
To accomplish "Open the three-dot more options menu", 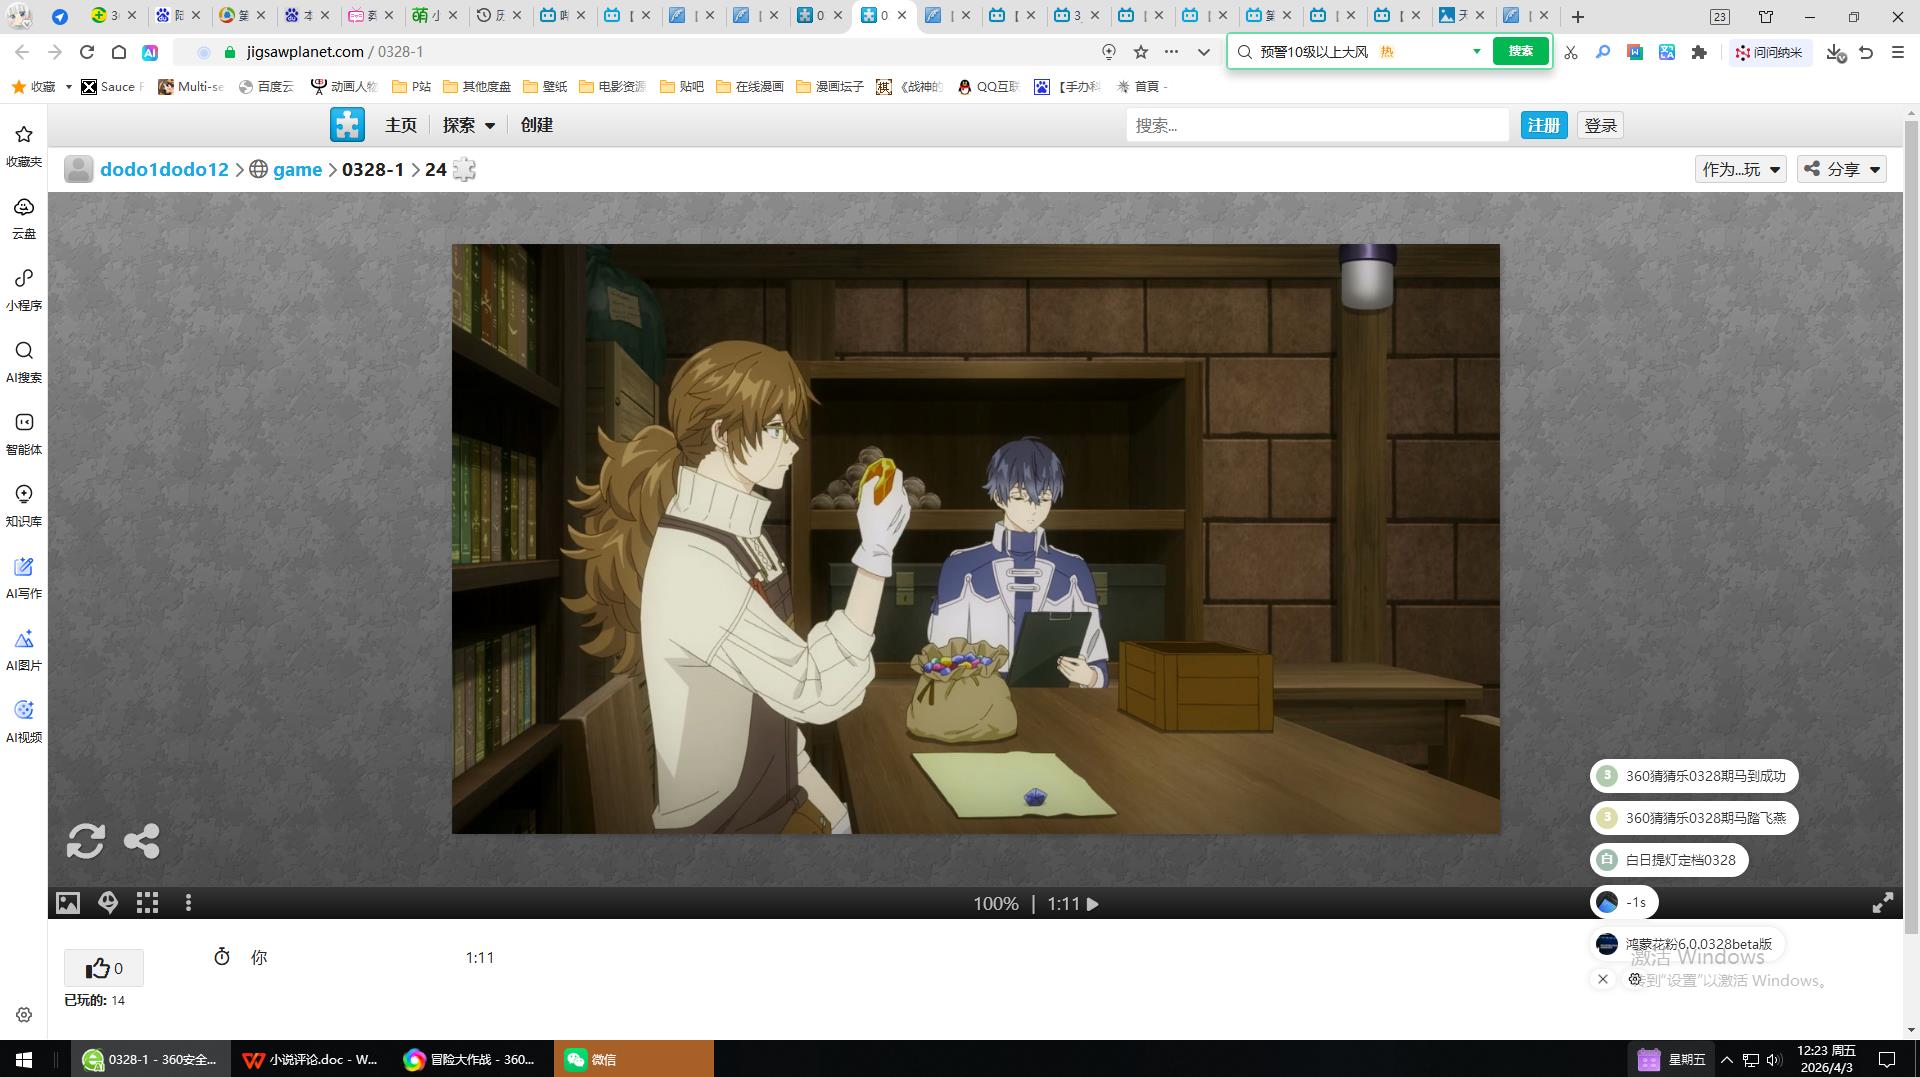I will [188, 903].
